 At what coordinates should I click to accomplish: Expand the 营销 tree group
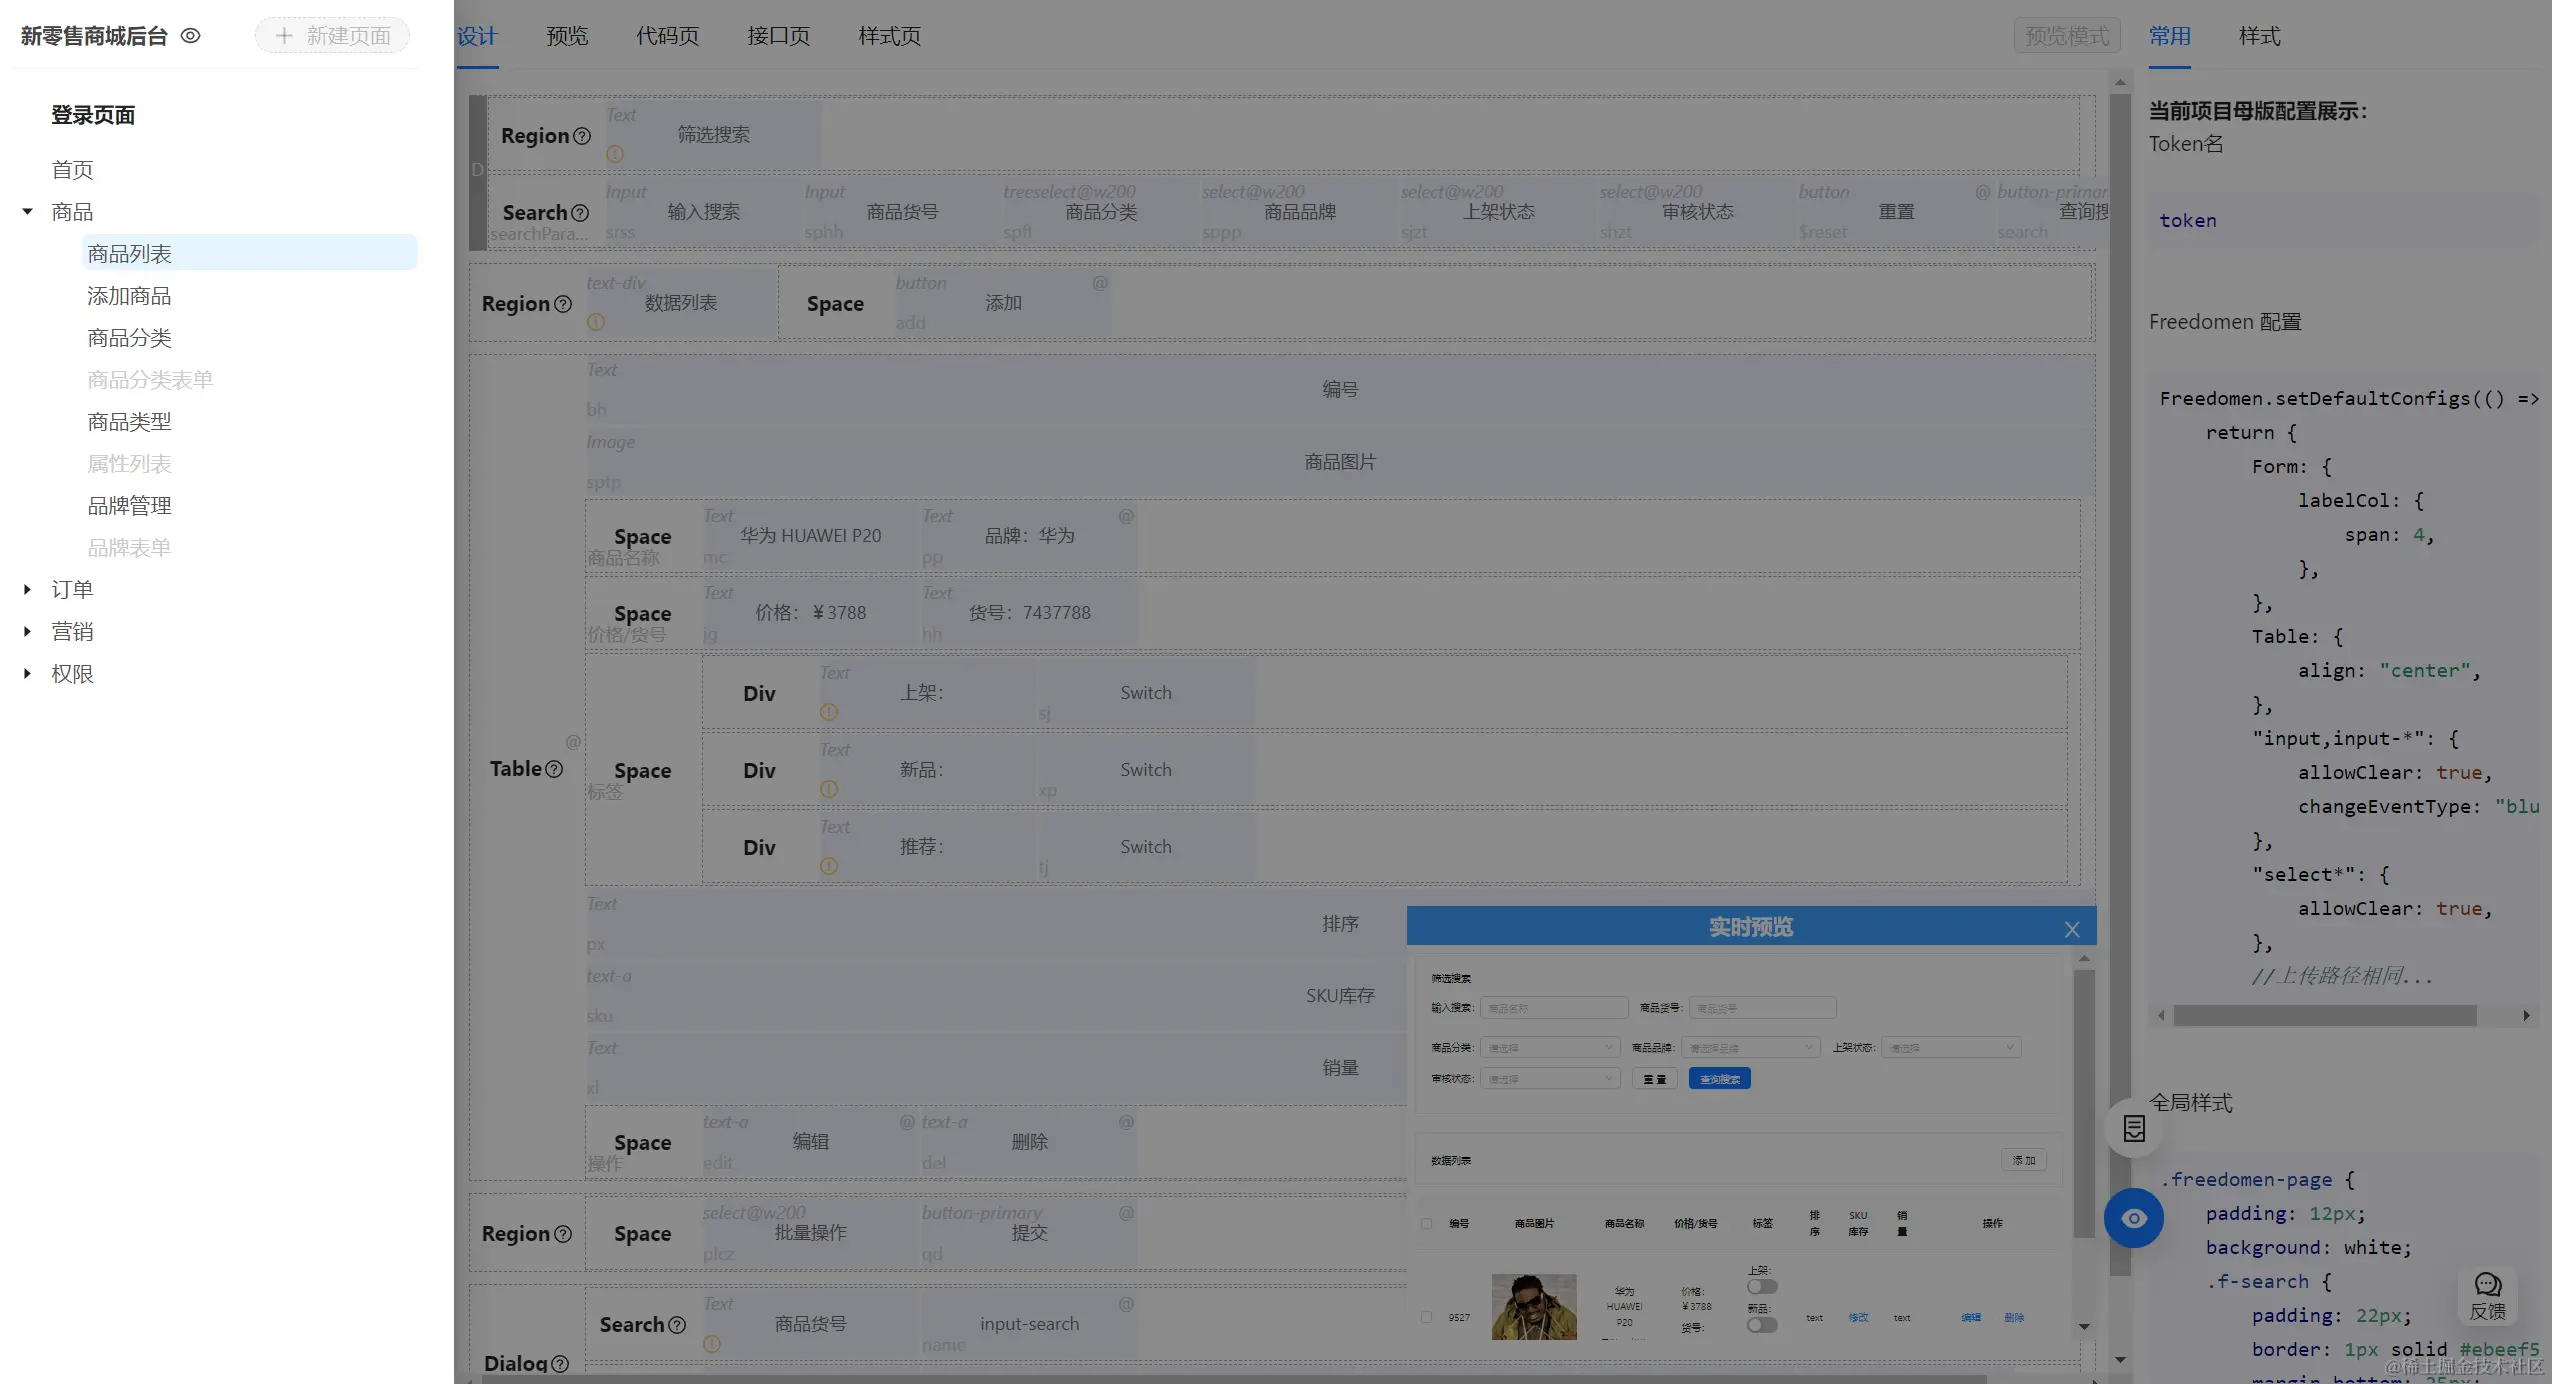28,632
